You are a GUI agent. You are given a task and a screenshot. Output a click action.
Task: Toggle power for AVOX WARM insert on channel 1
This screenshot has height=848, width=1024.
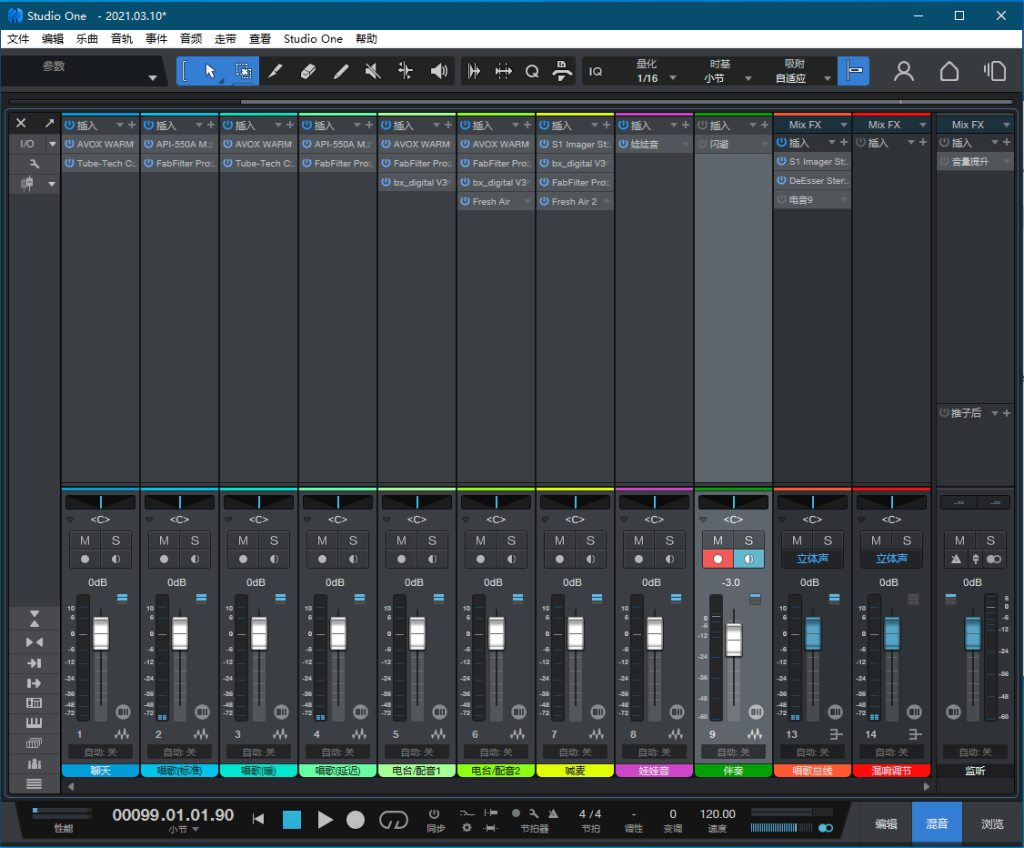point(70,144)
